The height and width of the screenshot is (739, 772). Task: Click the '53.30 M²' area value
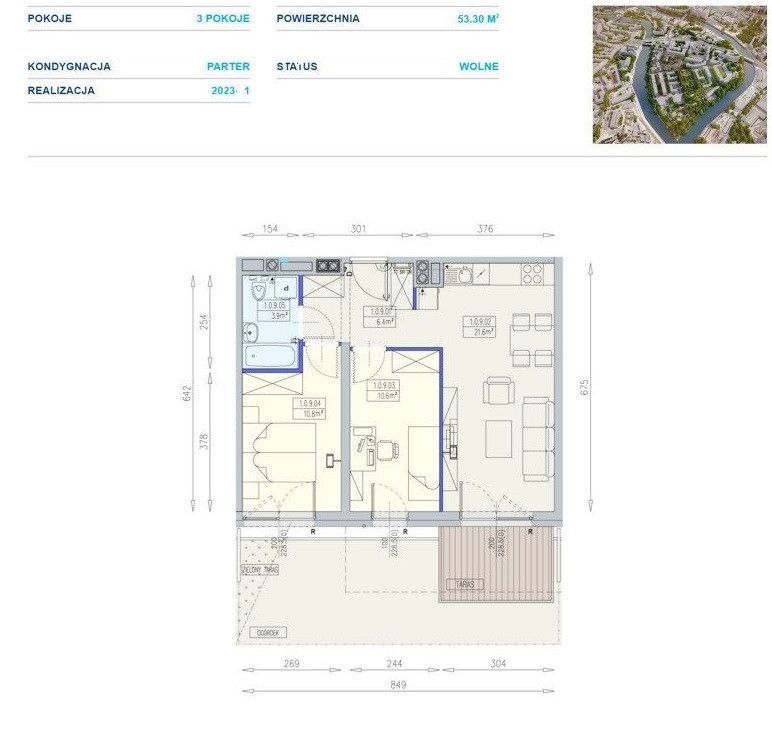pyautogui.click(x=478, y=19)
